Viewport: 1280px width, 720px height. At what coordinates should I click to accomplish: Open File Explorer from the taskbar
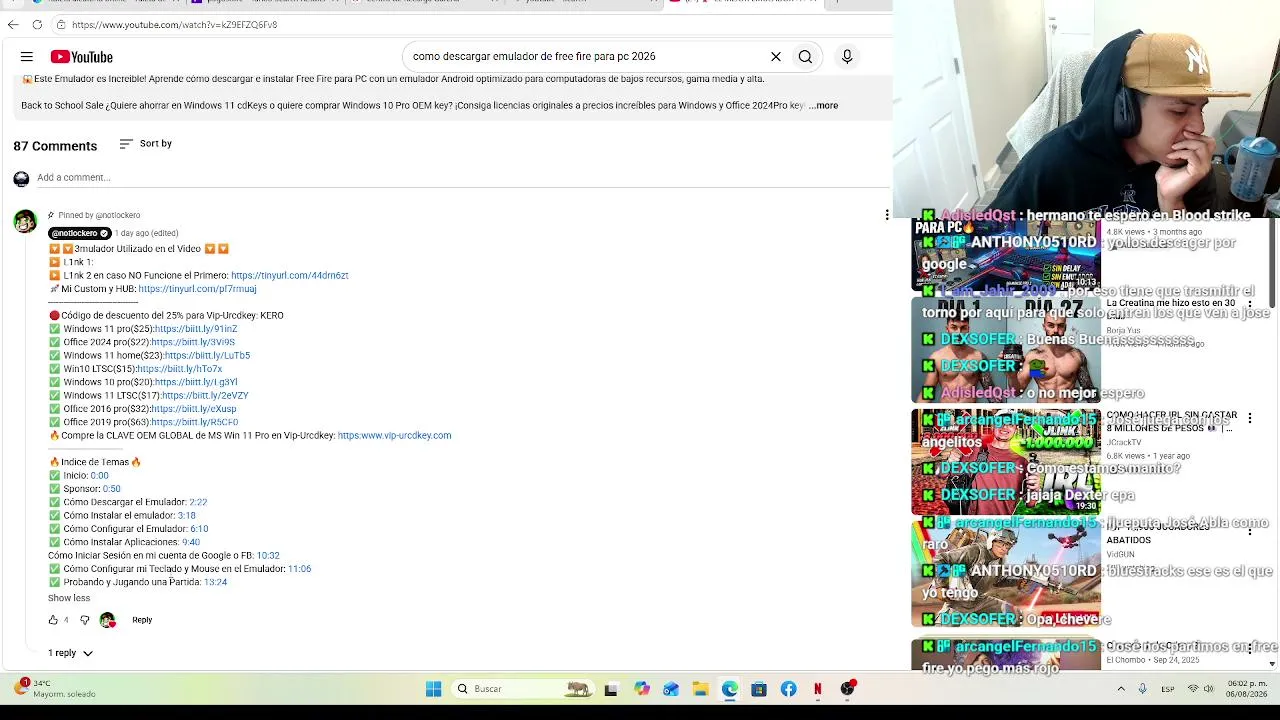tap(700, 689)
